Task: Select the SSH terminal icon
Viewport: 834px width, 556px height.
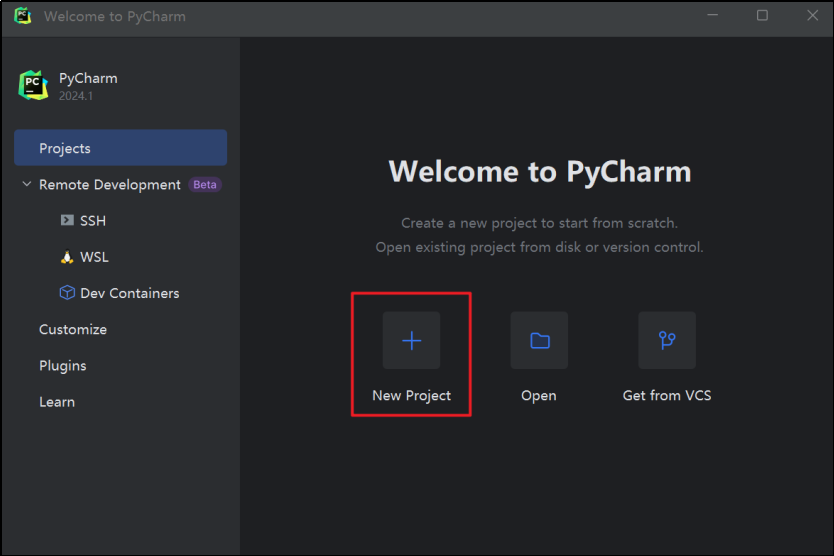Action: pyautogui.click(x=67, y=220)
